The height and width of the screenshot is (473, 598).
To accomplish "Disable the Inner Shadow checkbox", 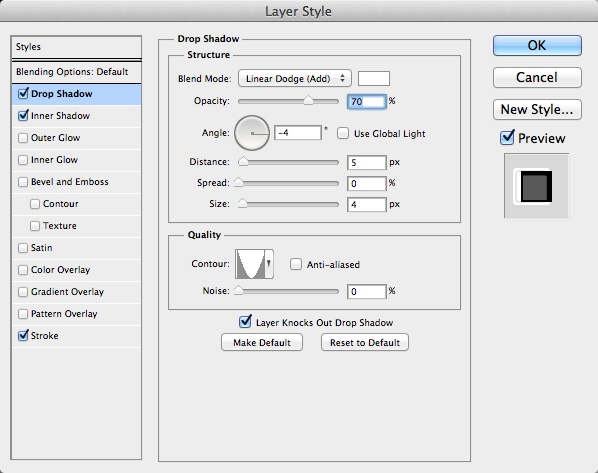I will (x=23, y=116).
